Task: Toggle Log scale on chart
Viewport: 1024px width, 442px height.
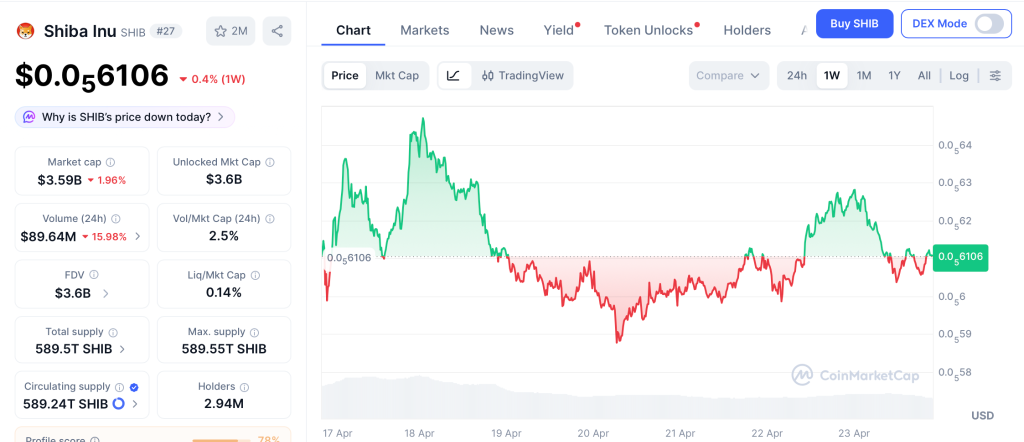Action: click(959, 75)
